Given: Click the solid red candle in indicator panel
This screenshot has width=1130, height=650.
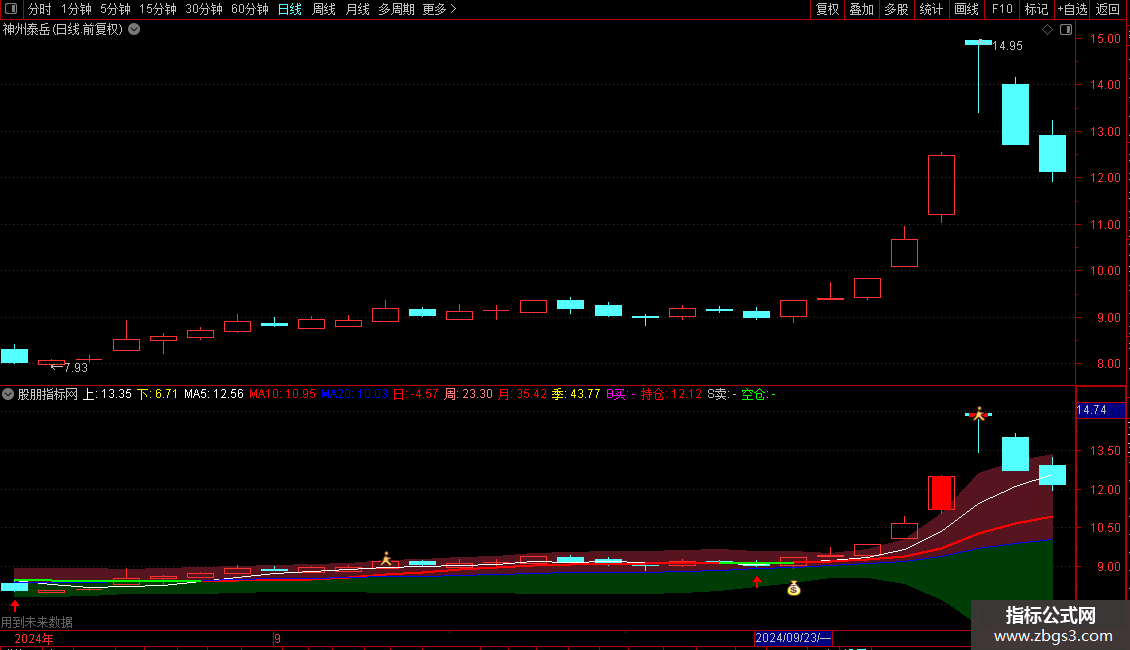Looking at the screenshot, I should [x=941, y=494].
